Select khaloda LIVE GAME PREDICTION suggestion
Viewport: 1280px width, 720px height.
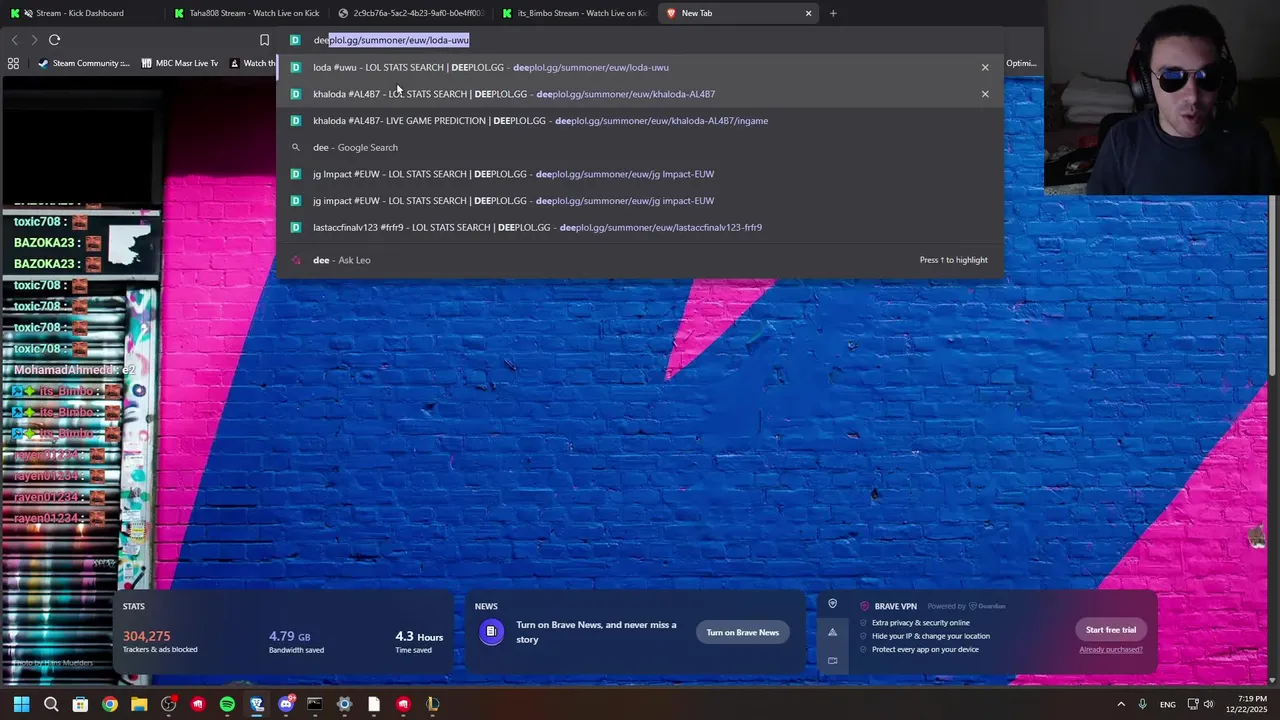point(640,121)
